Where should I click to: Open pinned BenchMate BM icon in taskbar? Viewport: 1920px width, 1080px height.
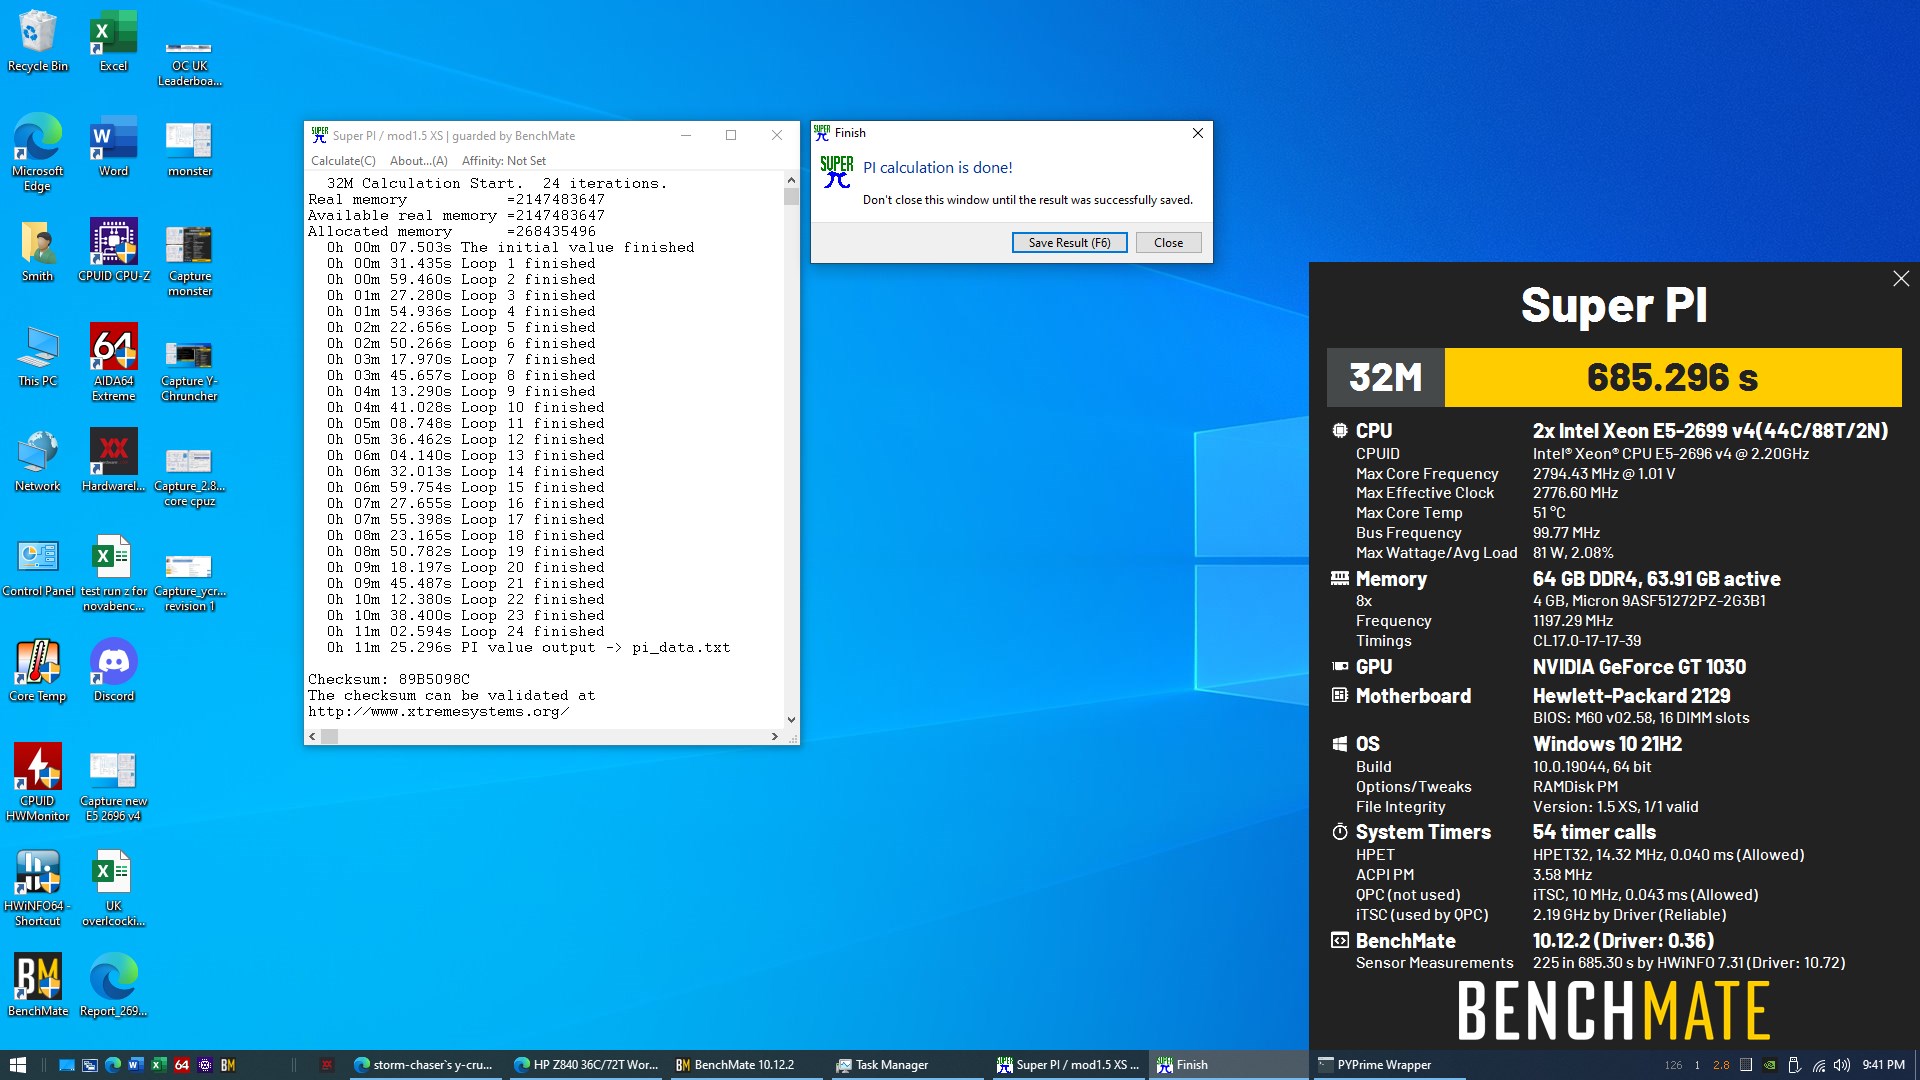point(228,1065)
